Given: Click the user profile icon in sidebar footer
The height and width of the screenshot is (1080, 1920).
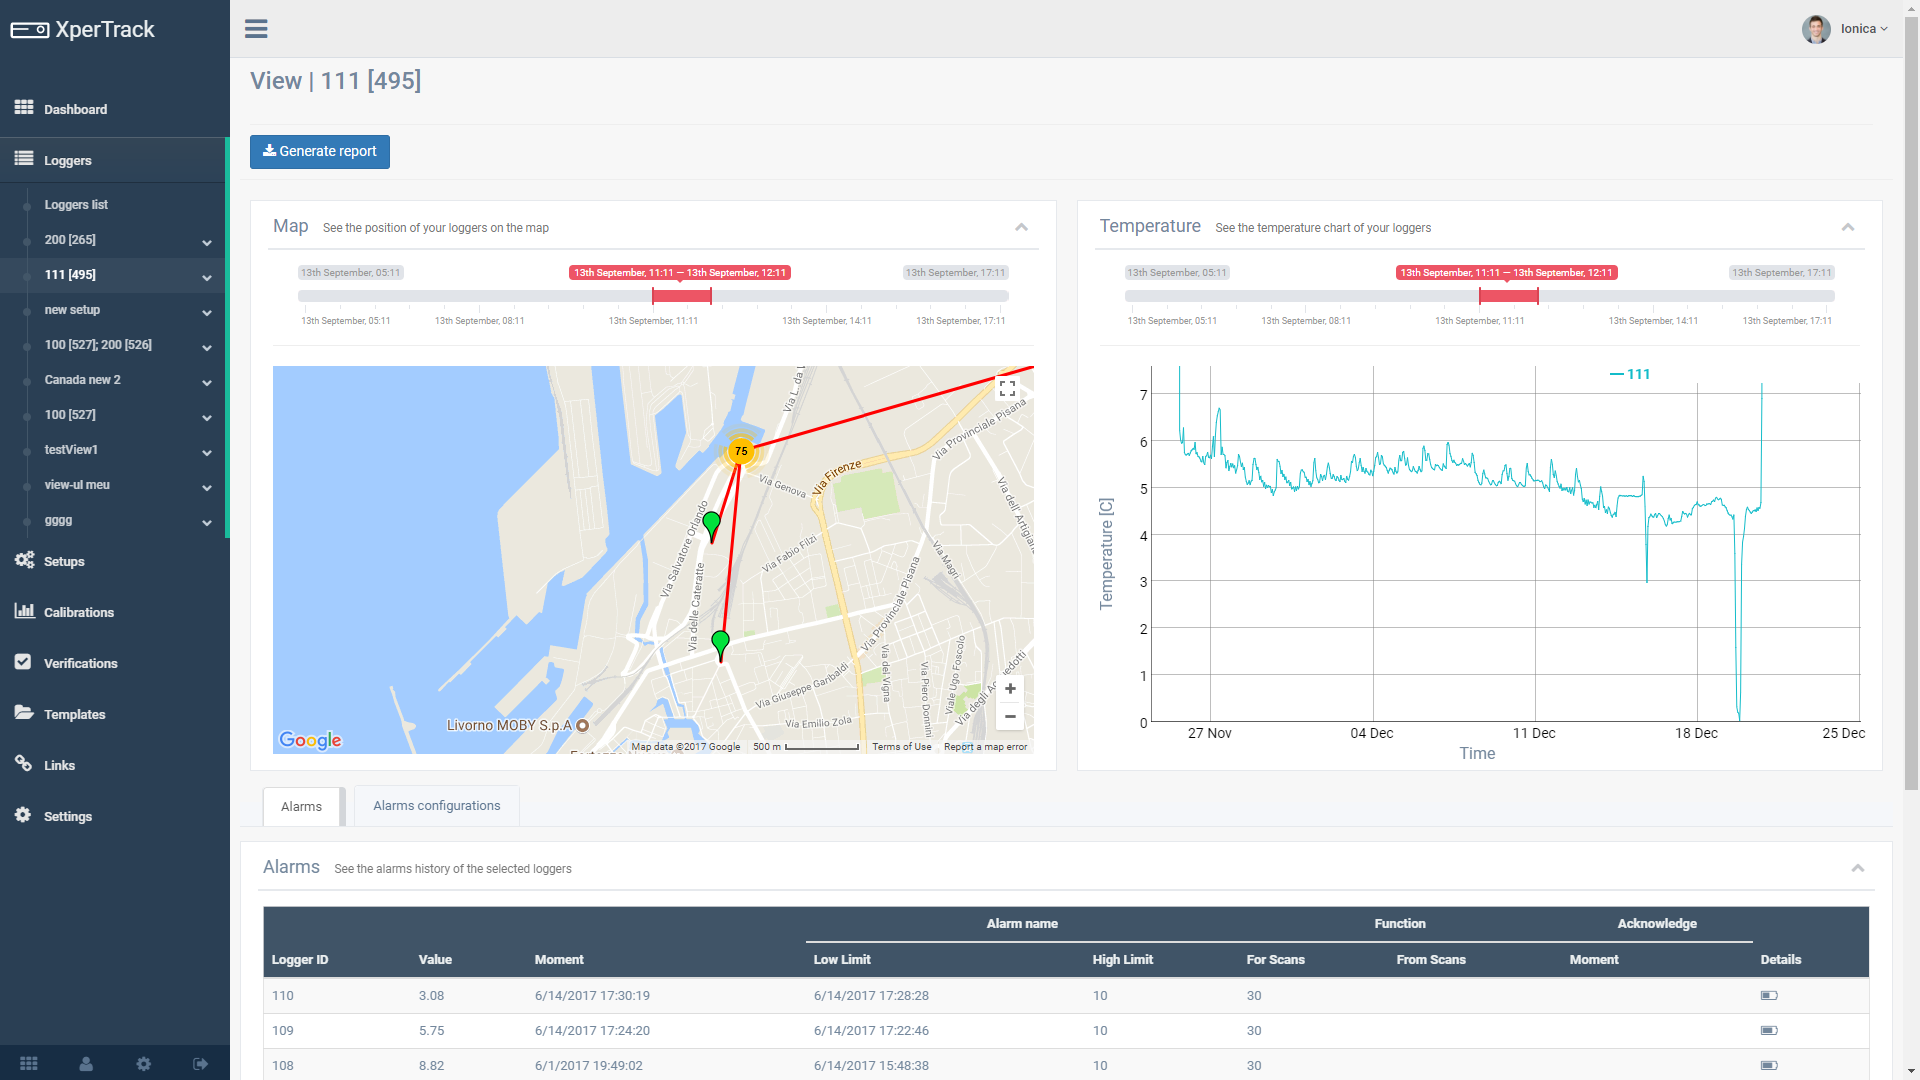Looking at the screenshot, I should click(86, 1064).
